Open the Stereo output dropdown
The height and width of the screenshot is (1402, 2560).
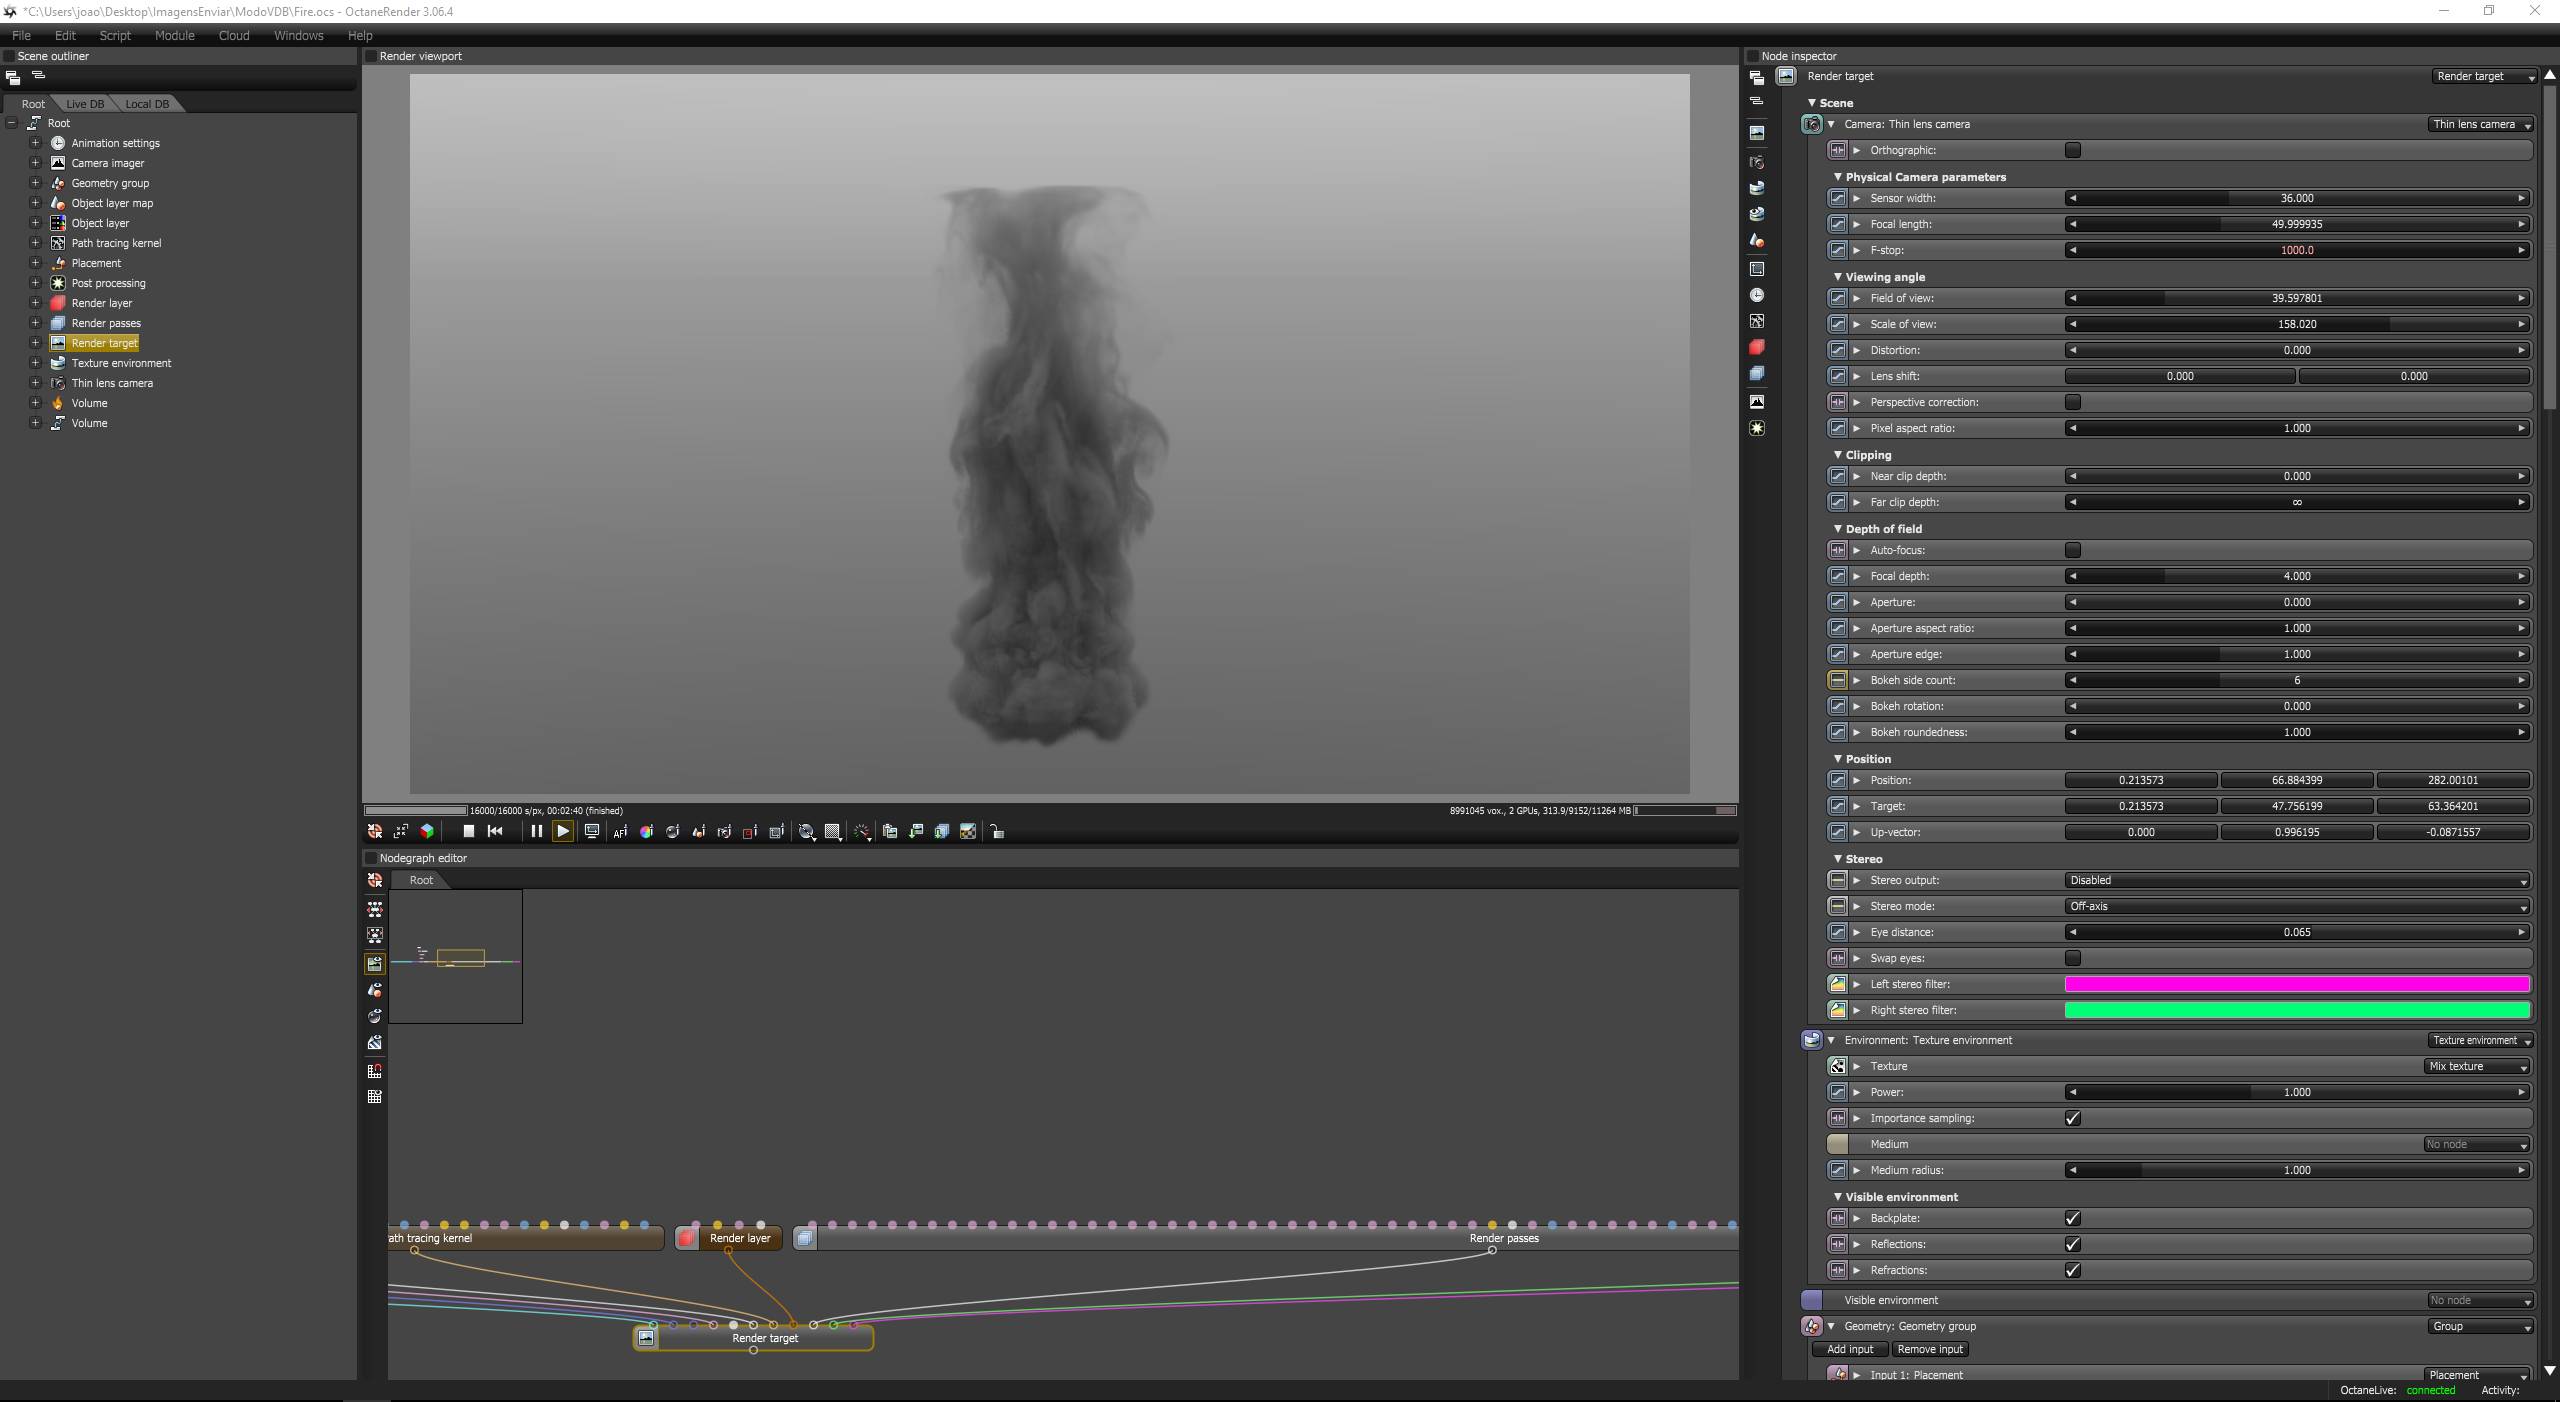2296,880
